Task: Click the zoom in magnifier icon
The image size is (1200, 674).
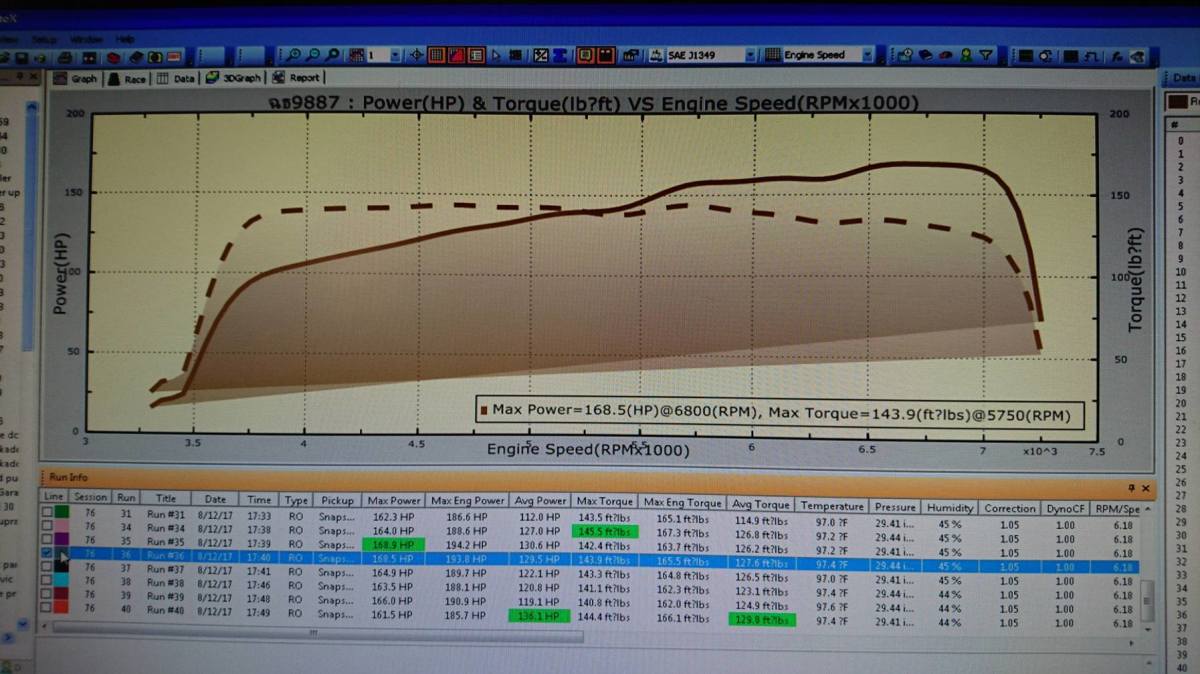Action: [295, 55]
